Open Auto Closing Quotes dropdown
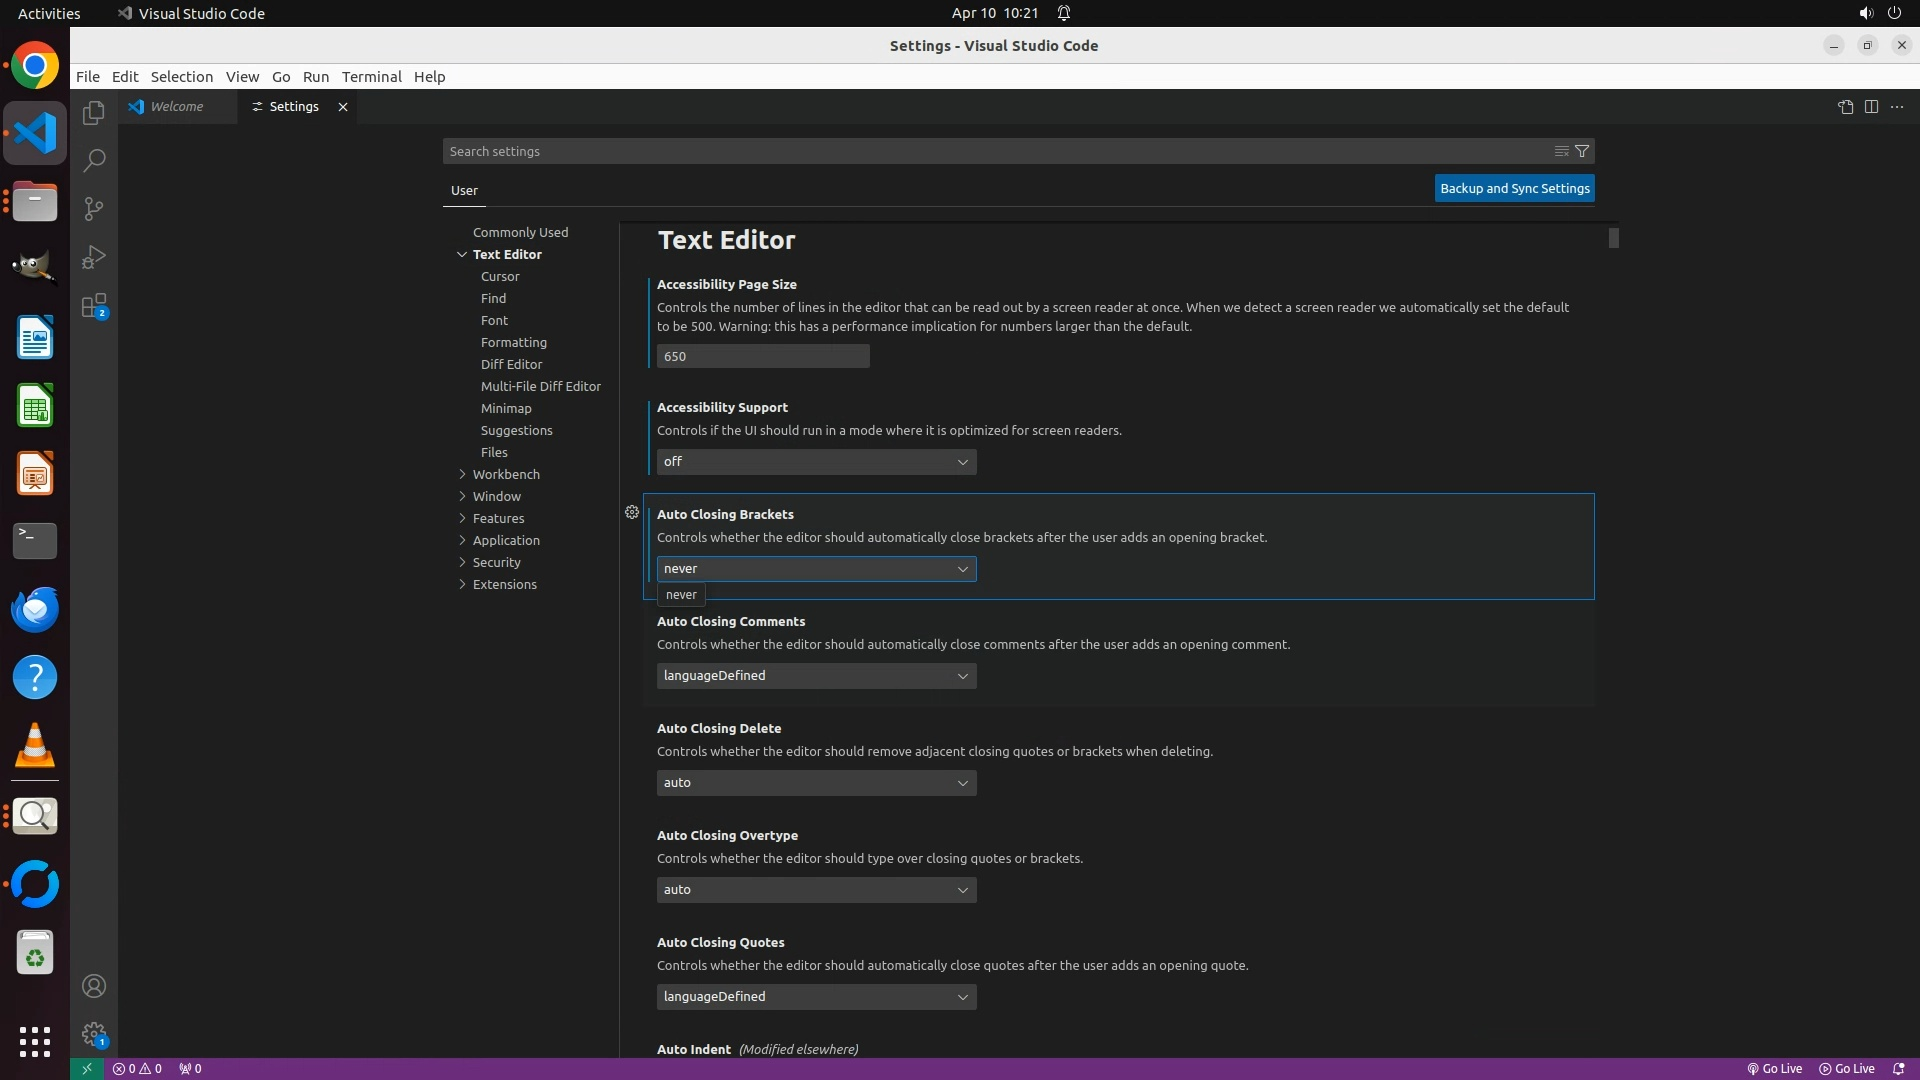 click(816, 997)
